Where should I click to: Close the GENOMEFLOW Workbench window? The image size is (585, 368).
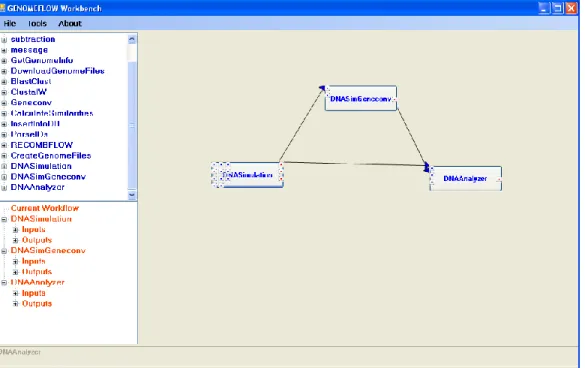[571, 8]
